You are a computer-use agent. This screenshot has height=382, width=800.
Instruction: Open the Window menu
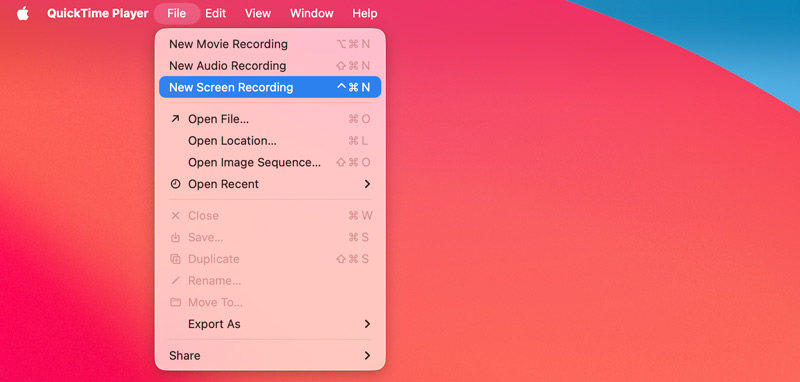click(312, 14)
